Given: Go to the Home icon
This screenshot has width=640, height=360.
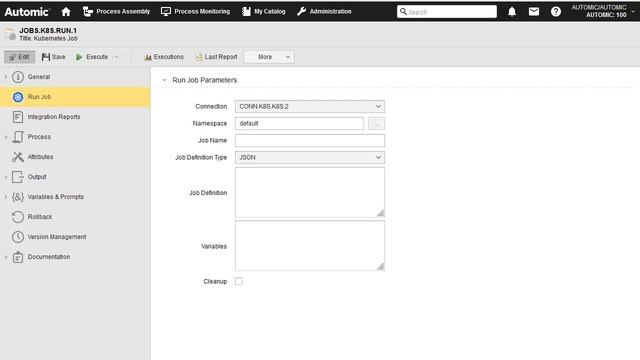Looking at the screenshot, I should coord(66,11).
